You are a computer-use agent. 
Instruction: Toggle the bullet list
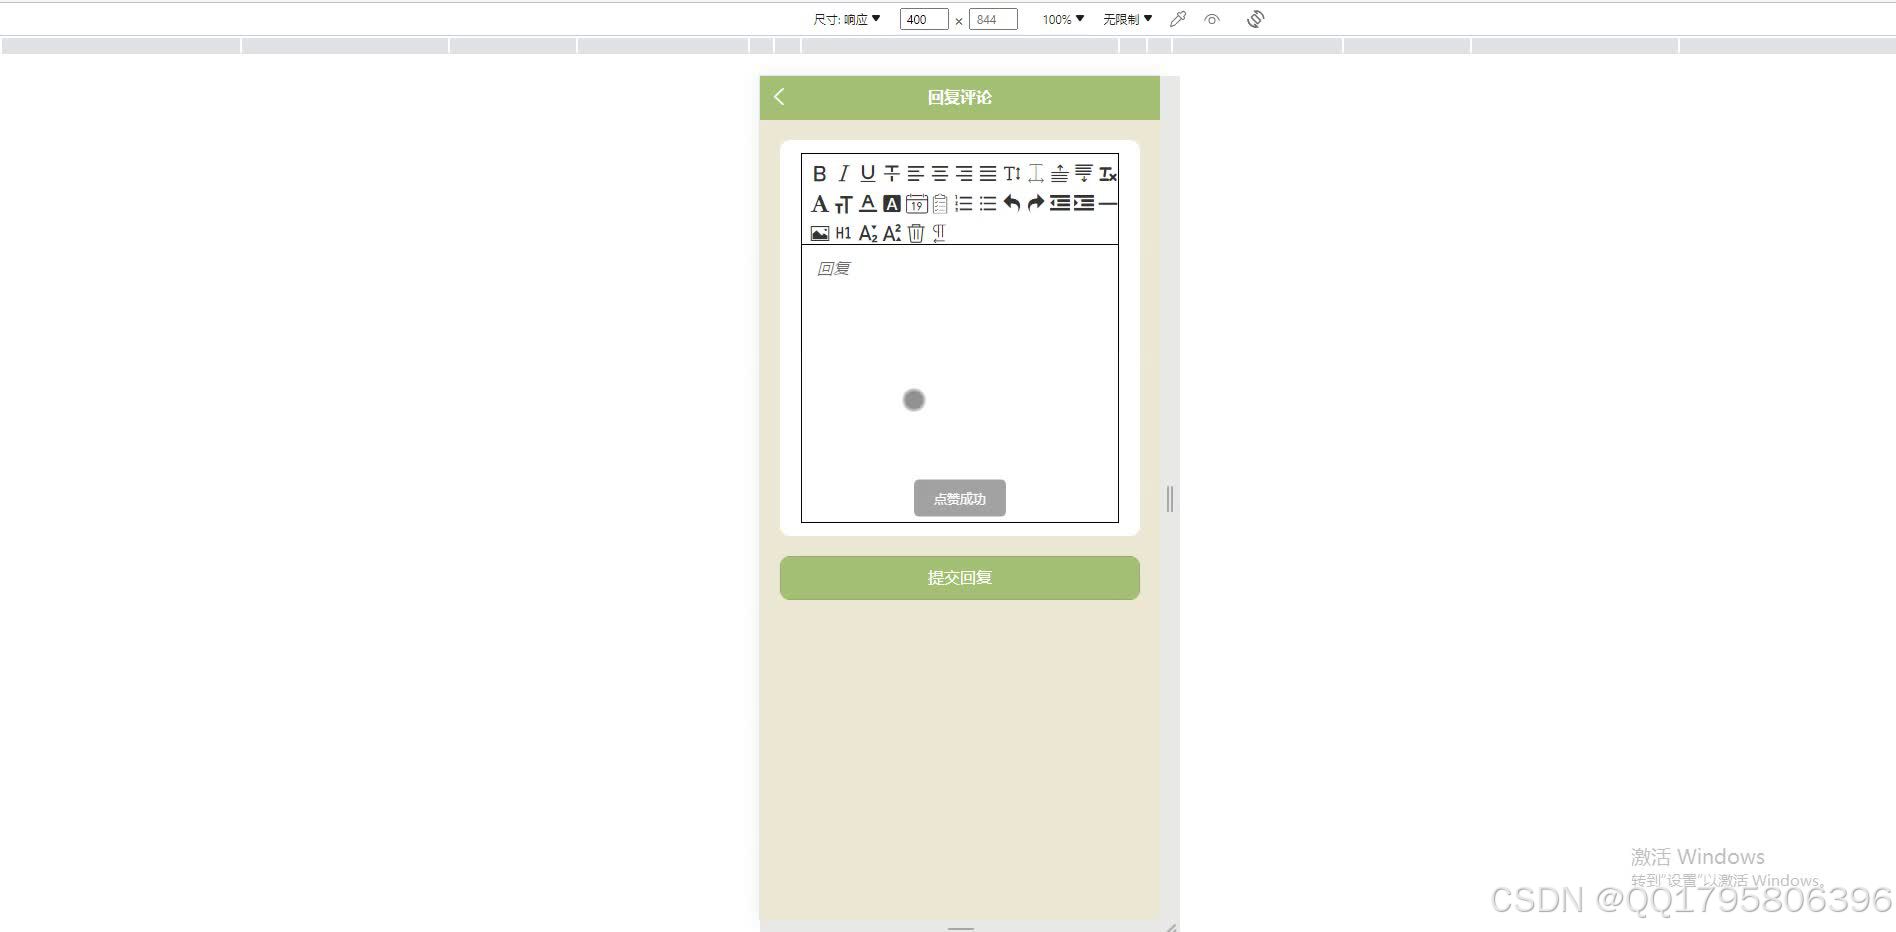tap(988, 204)
